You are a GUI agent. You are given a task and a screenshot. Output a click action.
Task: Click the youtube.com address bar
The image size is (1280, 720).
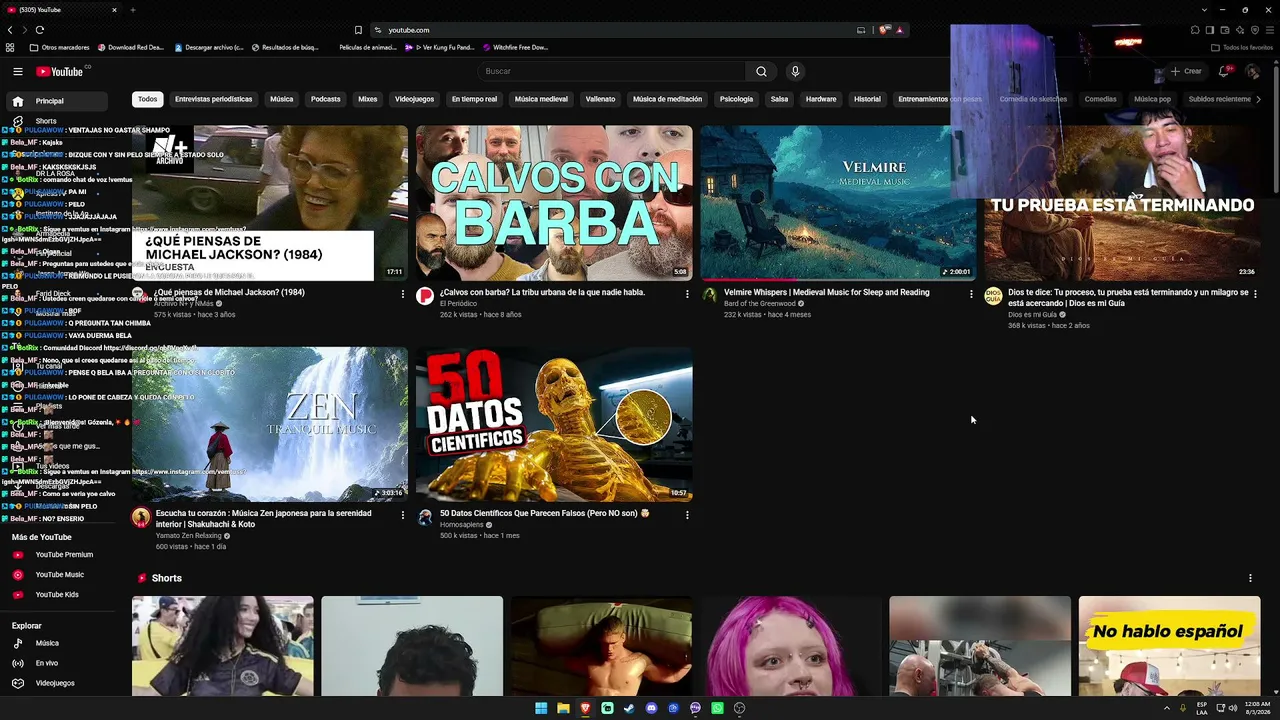(x=612, y=30)
